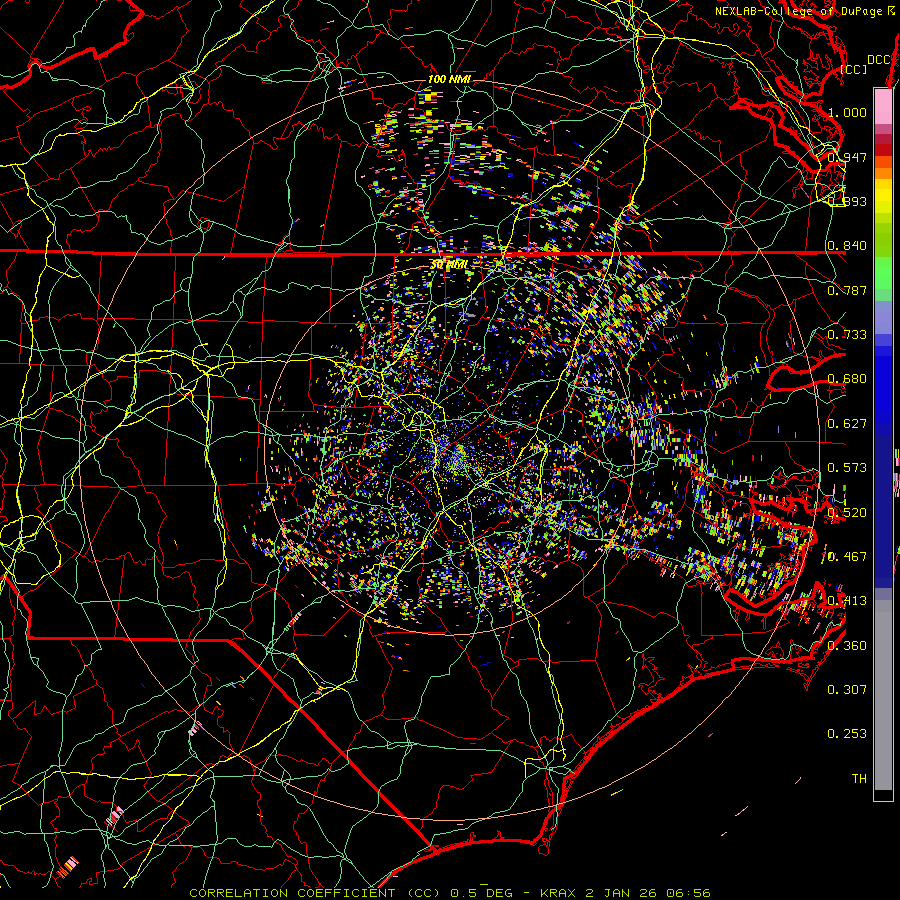Pick the bright green color bar segment
900x900 pixels.
coord(883,273)
